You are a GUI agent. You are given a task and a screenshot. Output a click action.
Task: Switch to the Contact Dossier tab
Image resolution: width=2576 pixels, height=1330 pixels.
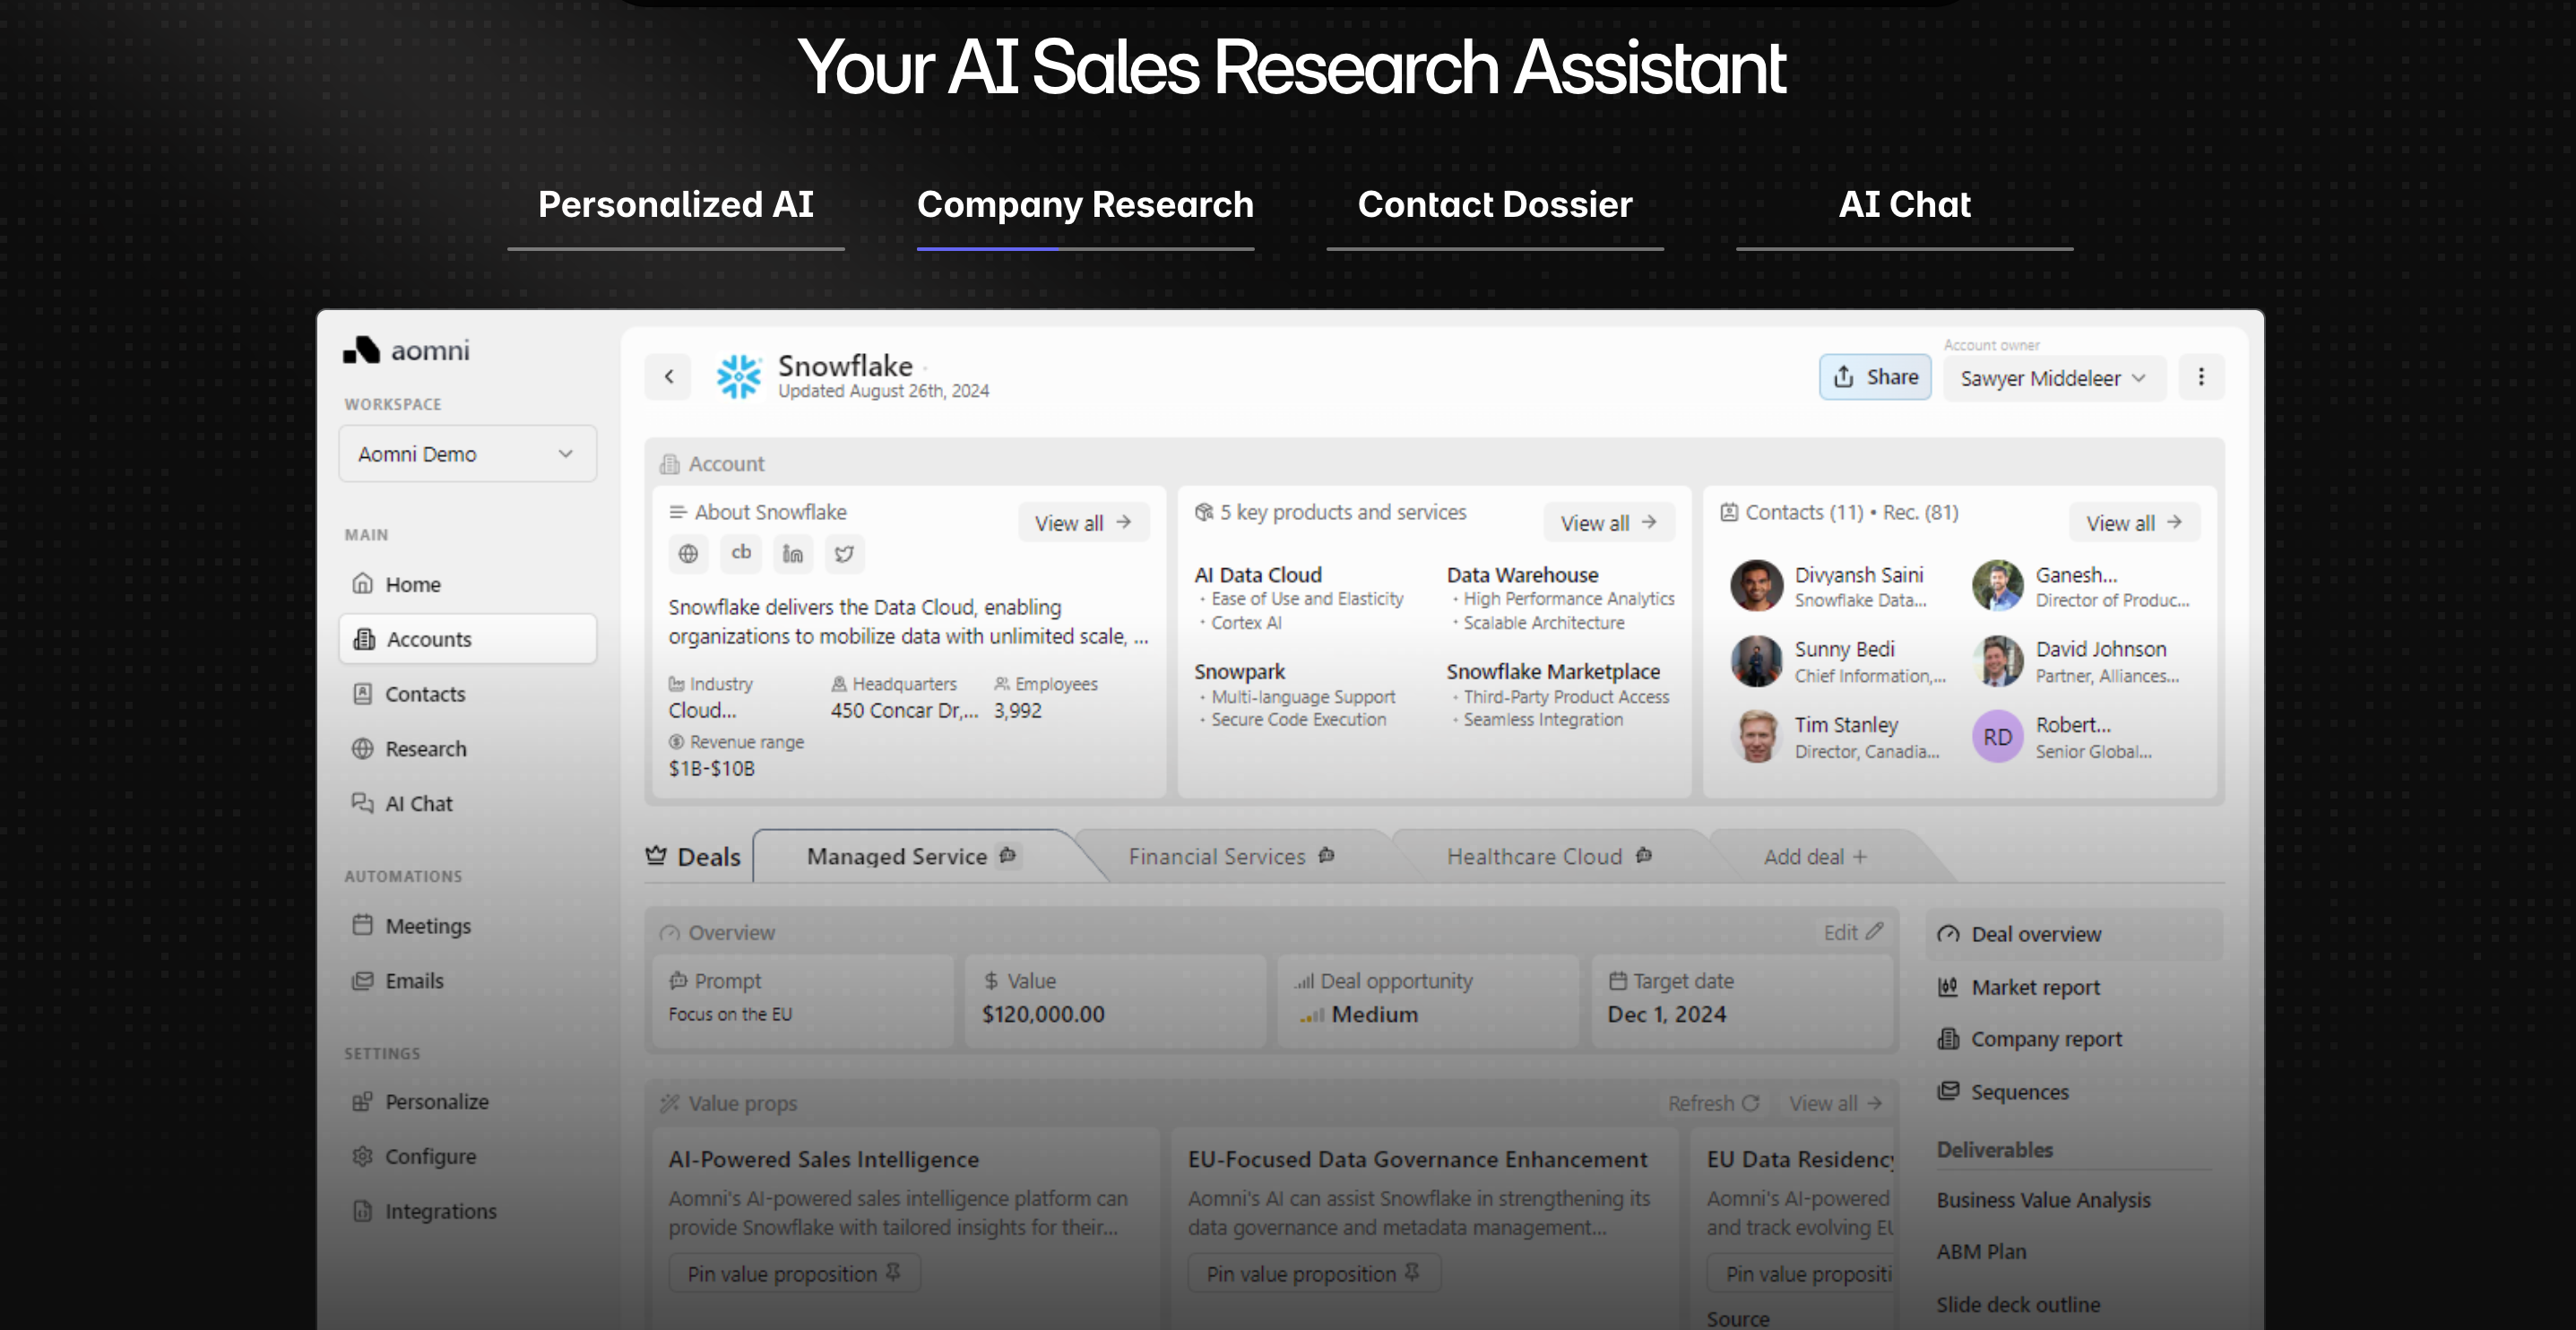[1494, 204]
